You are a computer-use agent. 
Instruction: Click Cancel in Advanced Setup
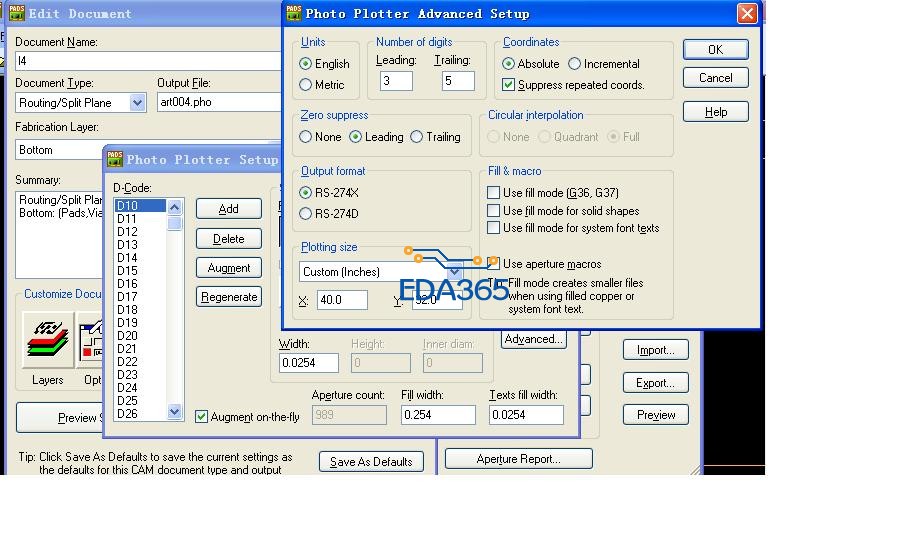tap(715, 78)
